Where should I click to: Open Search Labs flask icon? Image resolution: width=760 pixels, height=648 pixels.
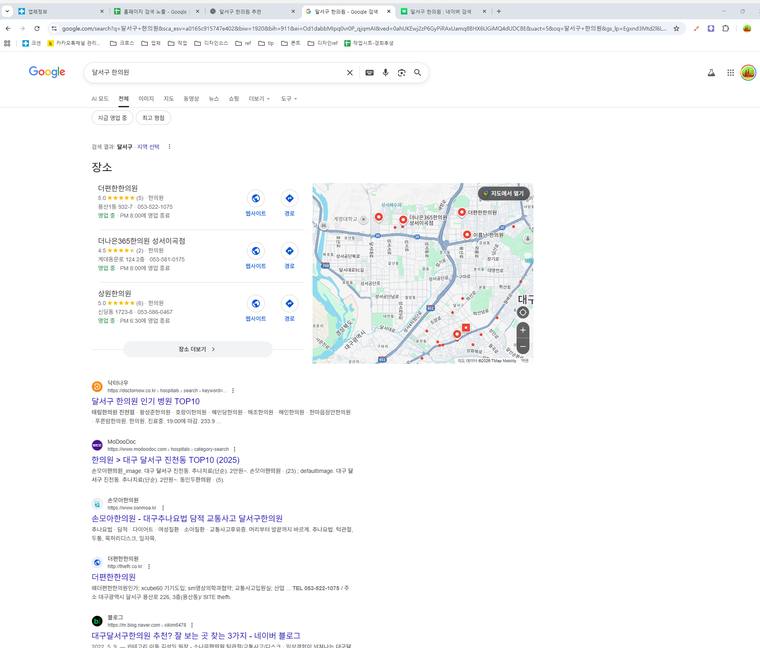pyautogui.click(x=711, y=73)
